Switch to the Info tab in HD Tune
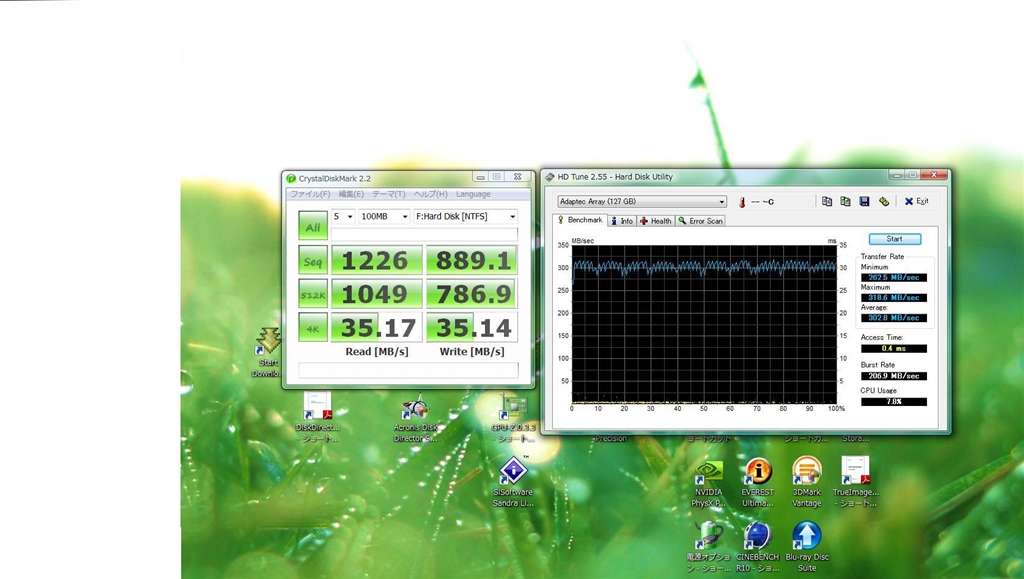Screen dimensions: 1024x579 622,221
